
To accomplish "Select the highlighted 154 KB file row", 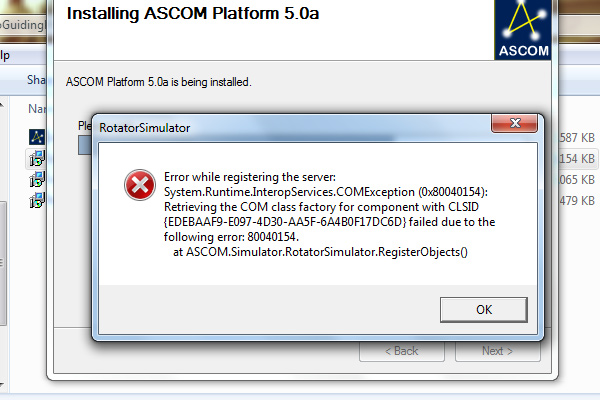I will click(578, 158).
